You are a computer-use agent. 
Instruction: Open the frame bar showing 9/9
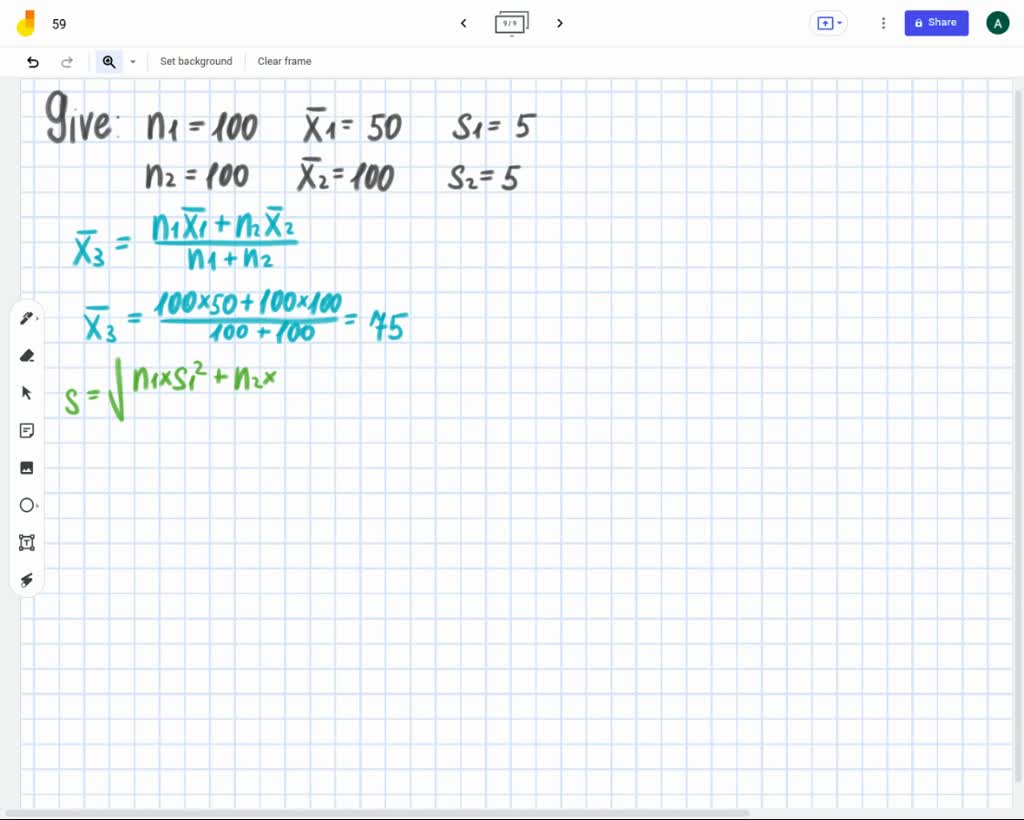pyautogui.click(x=511, y=23)
